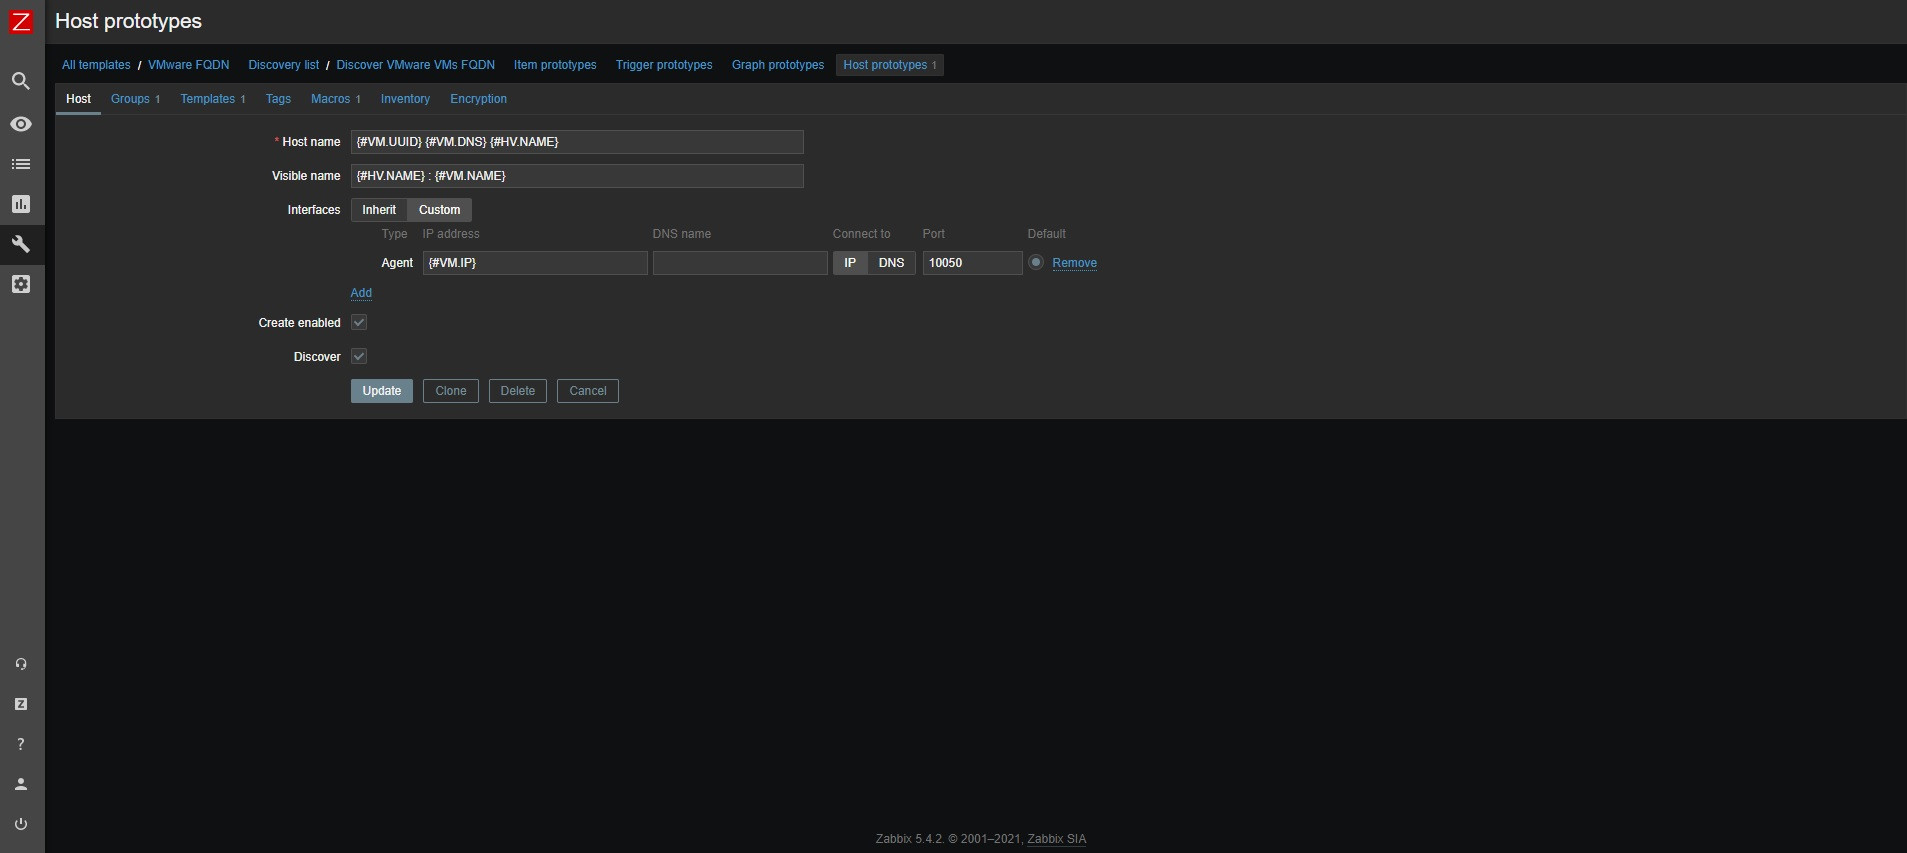Switch to the Groups tab
The width and height of the screenshot is (1907, 853).
pyautogui.click(x=135, y=99)
